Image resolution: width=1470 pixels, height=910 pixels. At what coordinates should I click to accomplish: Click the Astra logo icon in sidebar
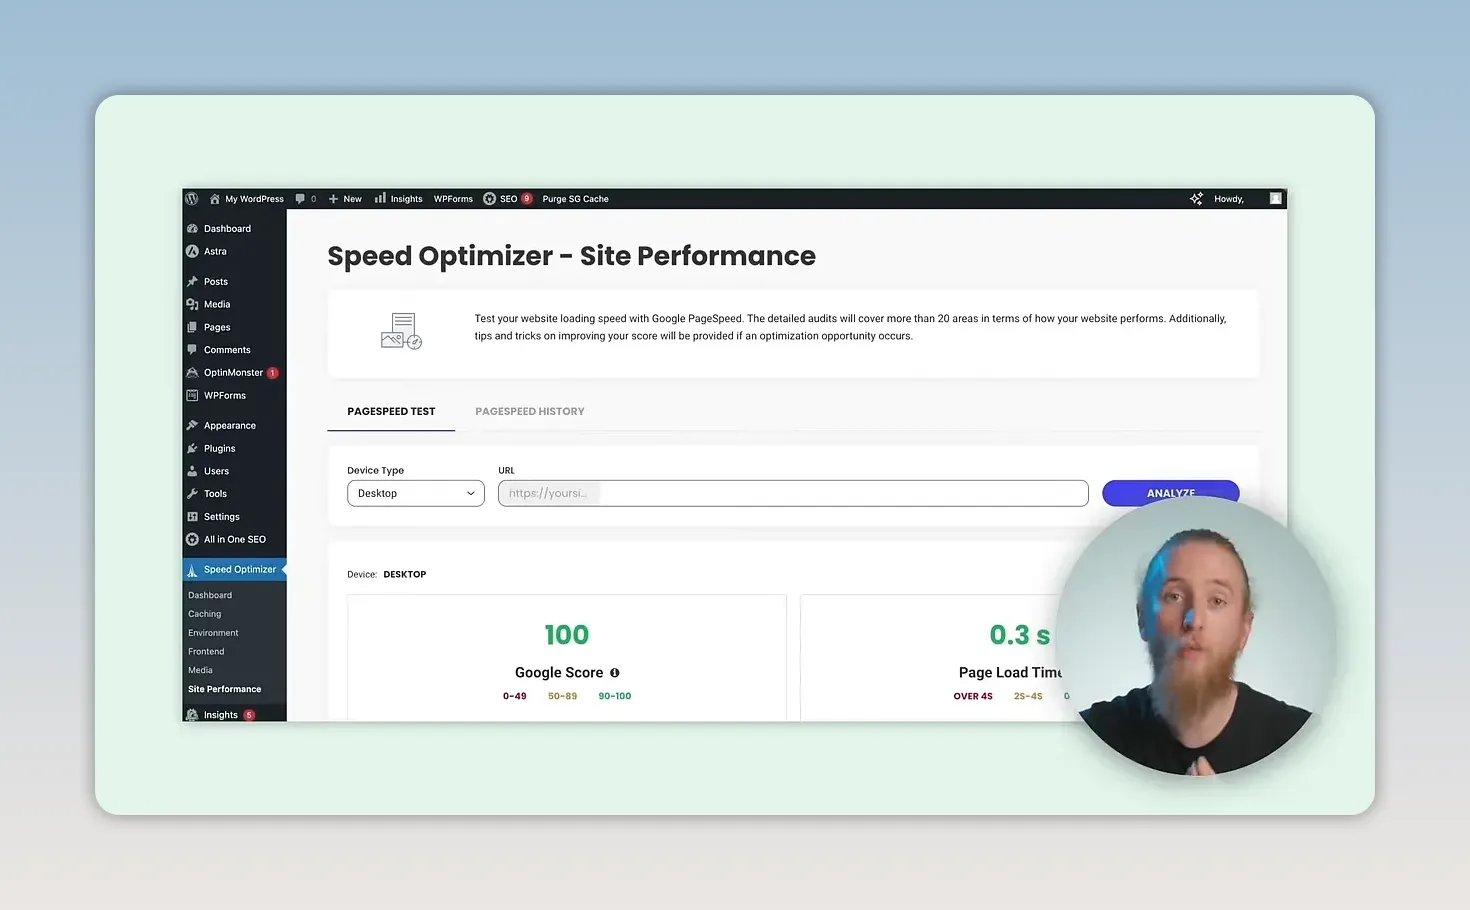(x=192, y=251)
